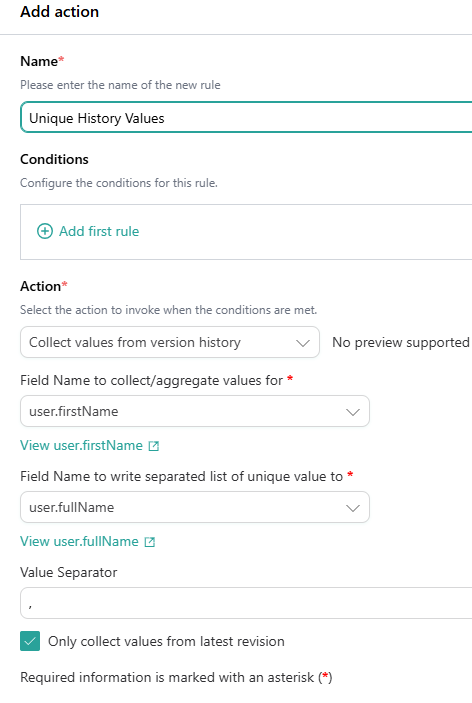Click the Add action dialog heading
The width and height of the screenshot is (472, 703).
click(x=60, y=12)
